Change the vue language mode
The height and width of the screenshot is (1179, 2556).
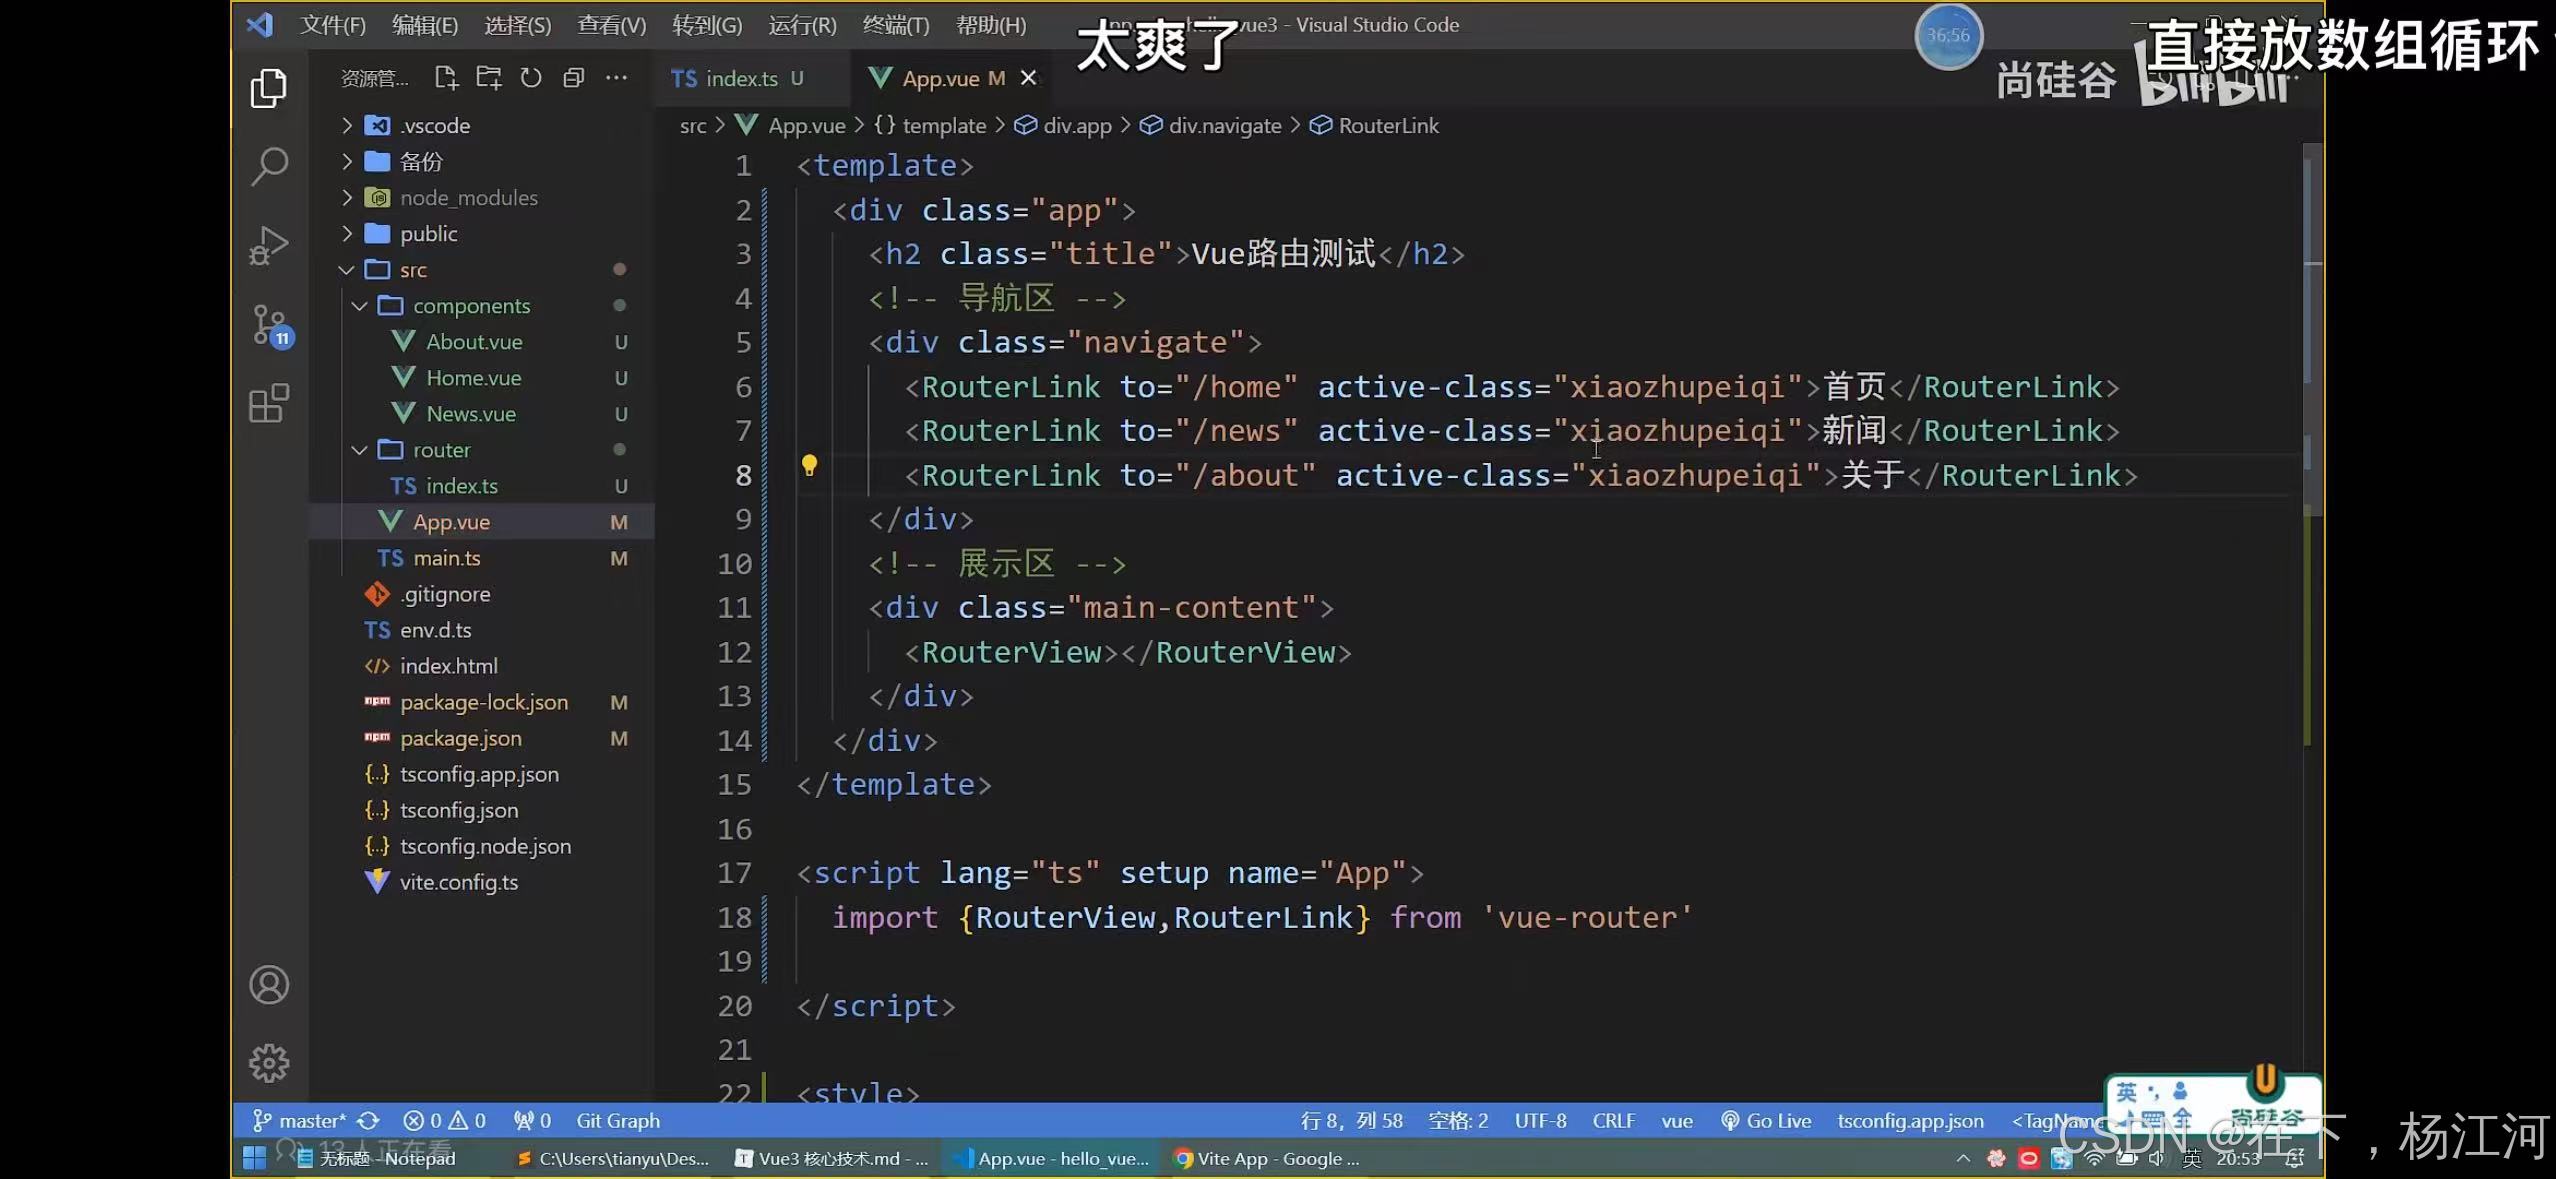point(1677,1121)
